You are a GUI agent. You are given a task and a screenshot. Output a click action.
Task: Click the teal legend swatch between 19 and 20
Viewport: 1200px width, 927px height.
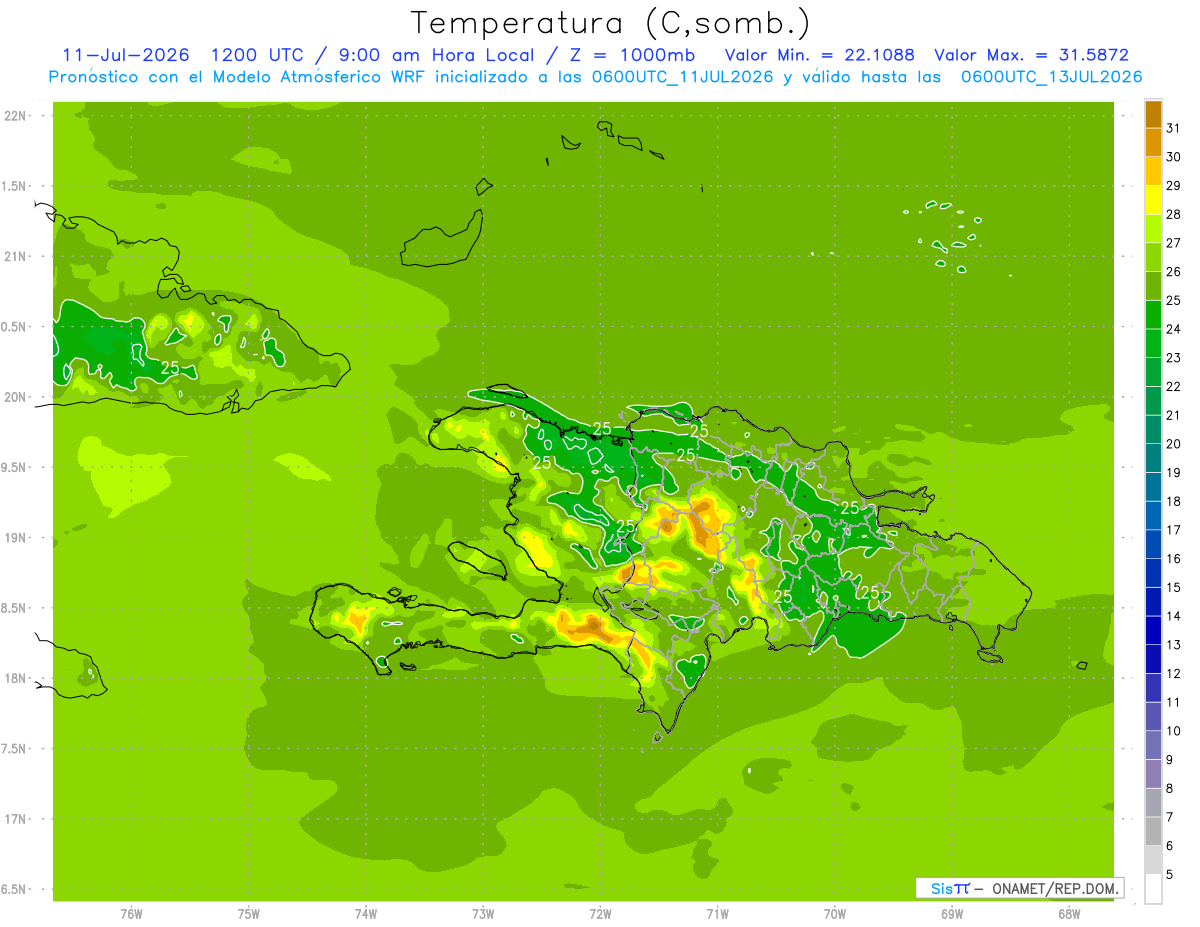(x=1153, y=458)
